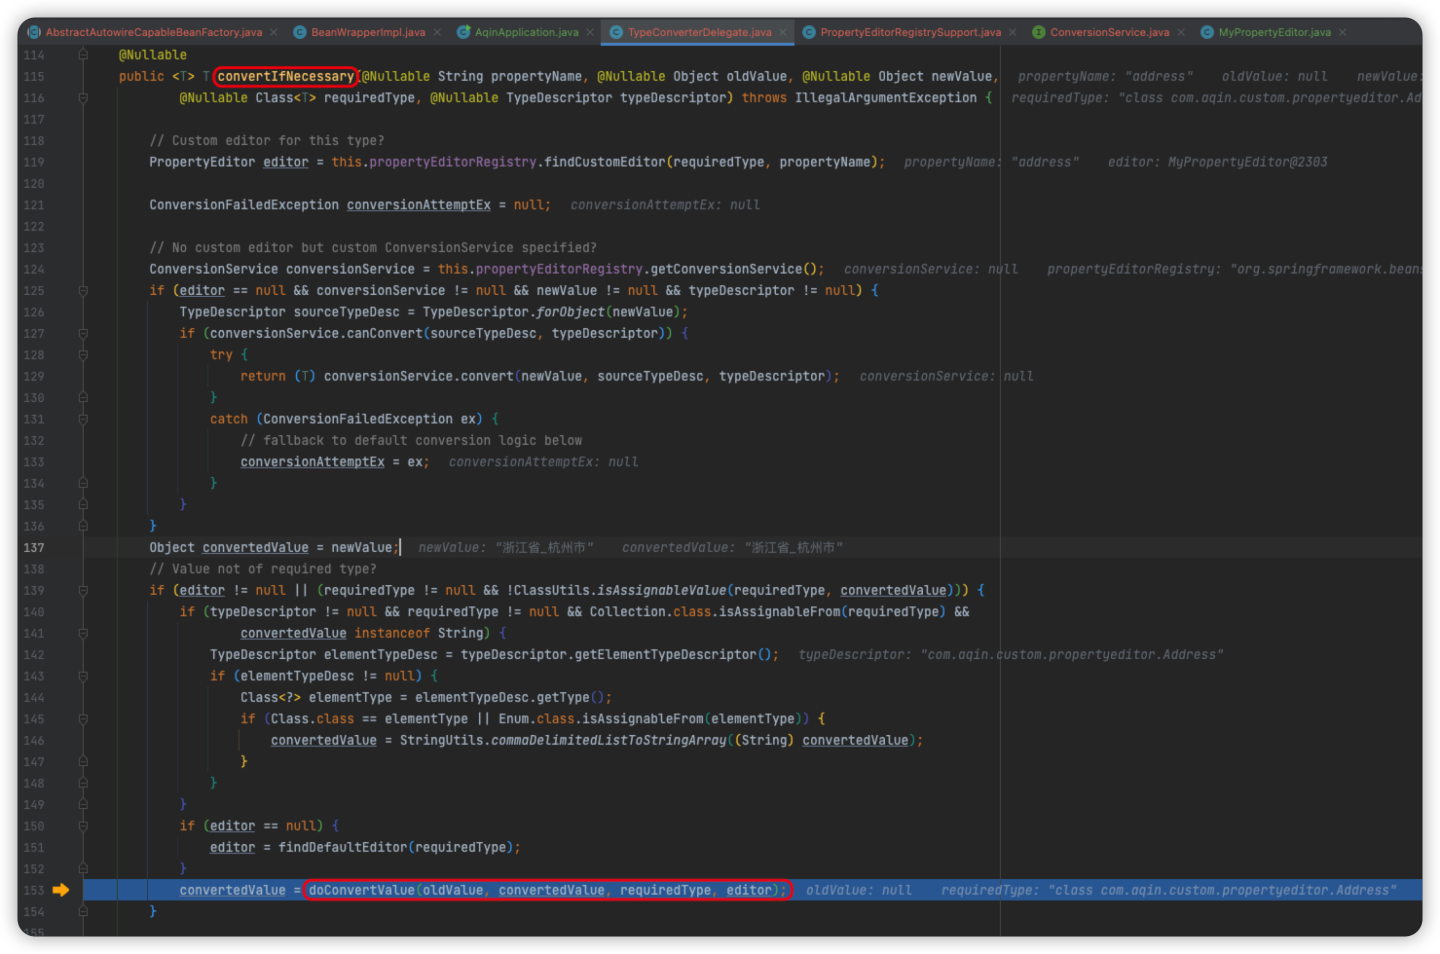The height and width of the screenshot is (954, 1440).
Task: Close the AqinApplication.java tab
Action: (x=590, y=32)
